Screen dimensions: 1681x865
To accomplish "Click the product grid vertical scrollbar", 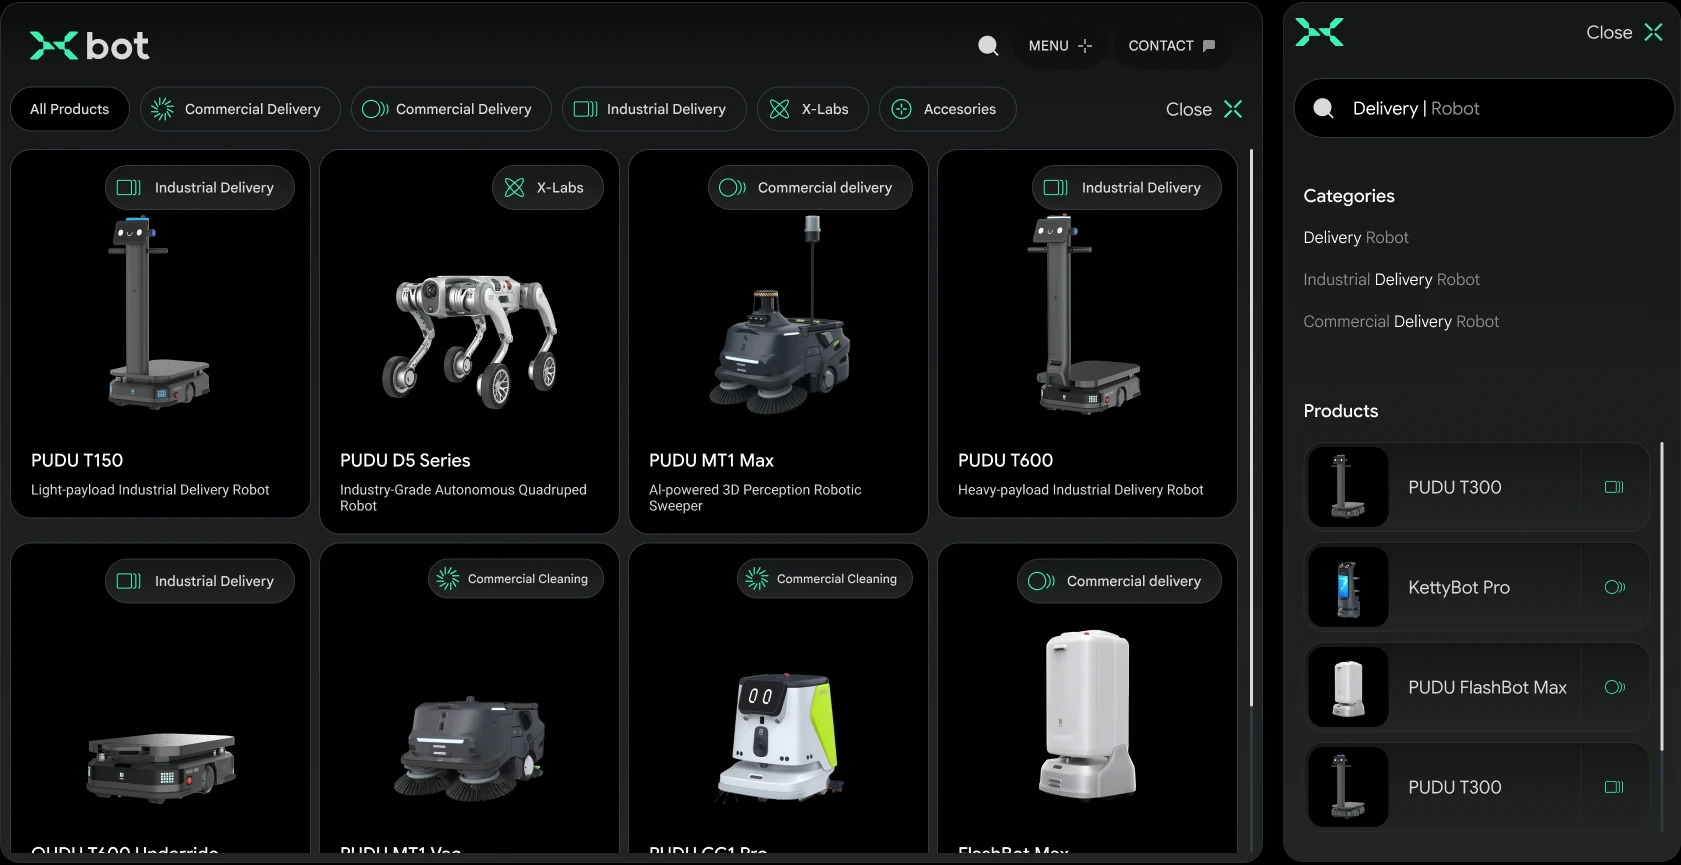I will point(1251,428).
